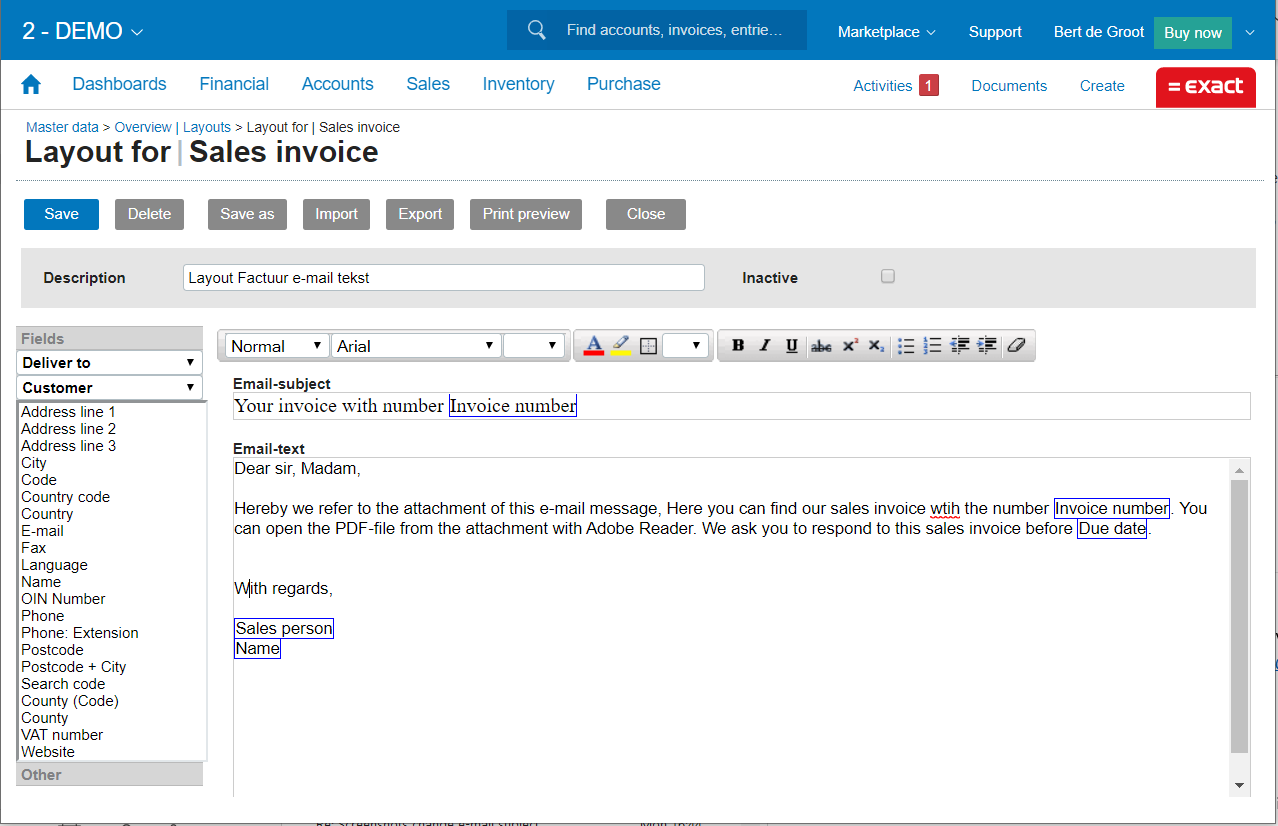The image size is (1278, 826).
Task: Open the Financial menu
Action: [234, 84]
